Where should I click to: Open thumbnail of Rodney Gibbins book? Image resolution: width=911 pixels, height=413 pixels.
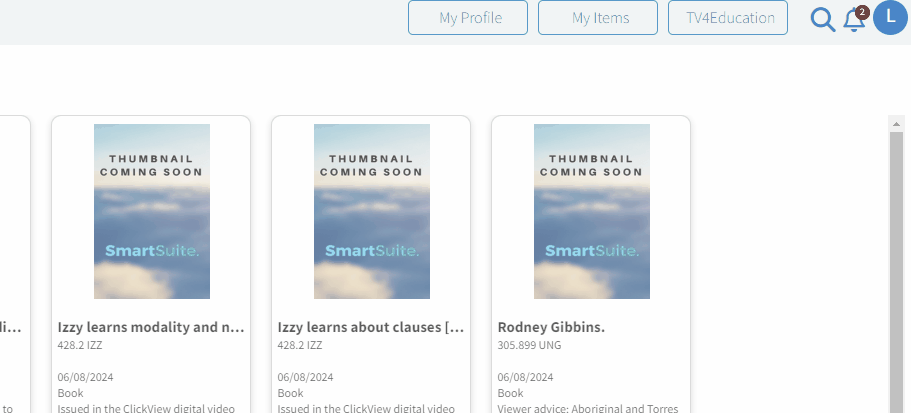tap(592, 211)
